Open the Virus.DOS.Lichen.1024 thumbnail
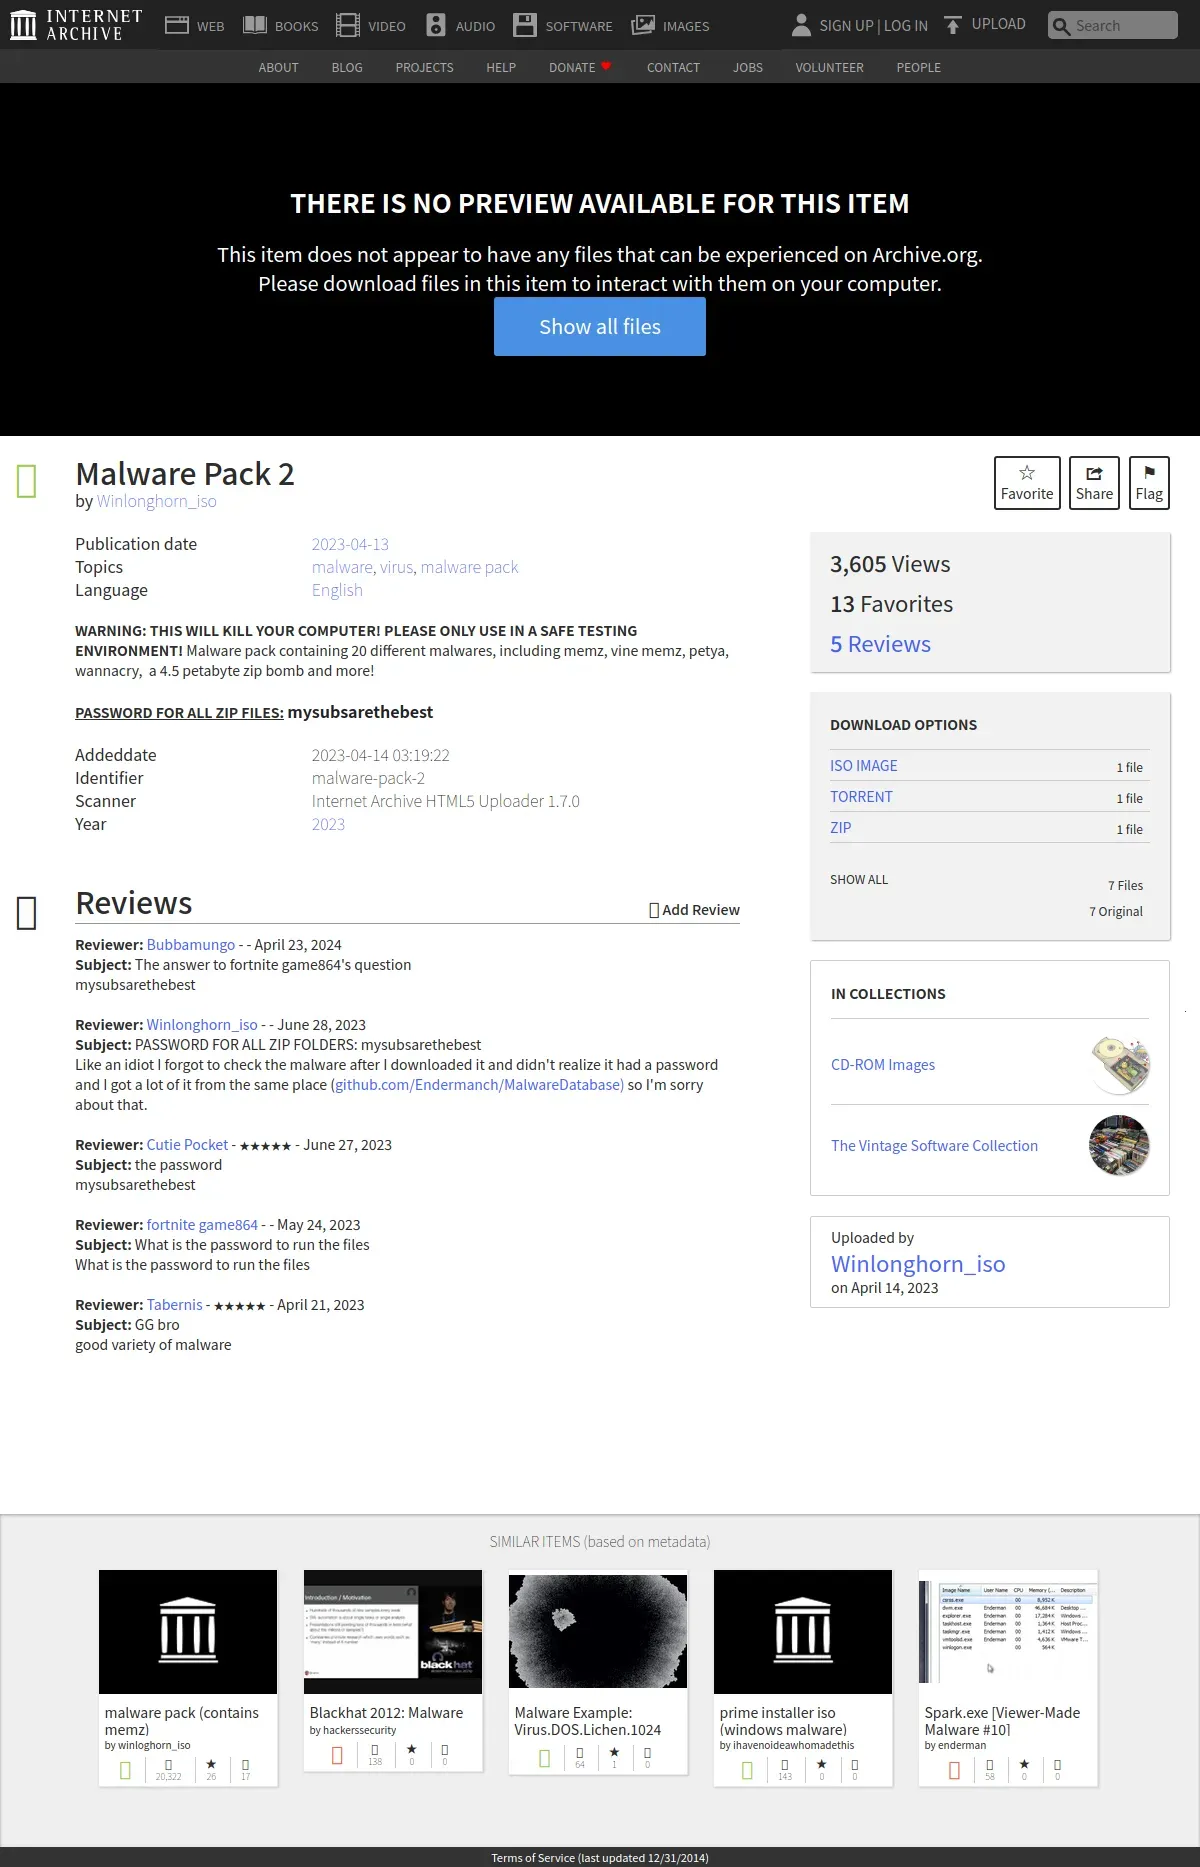 tap(598, 1631)
